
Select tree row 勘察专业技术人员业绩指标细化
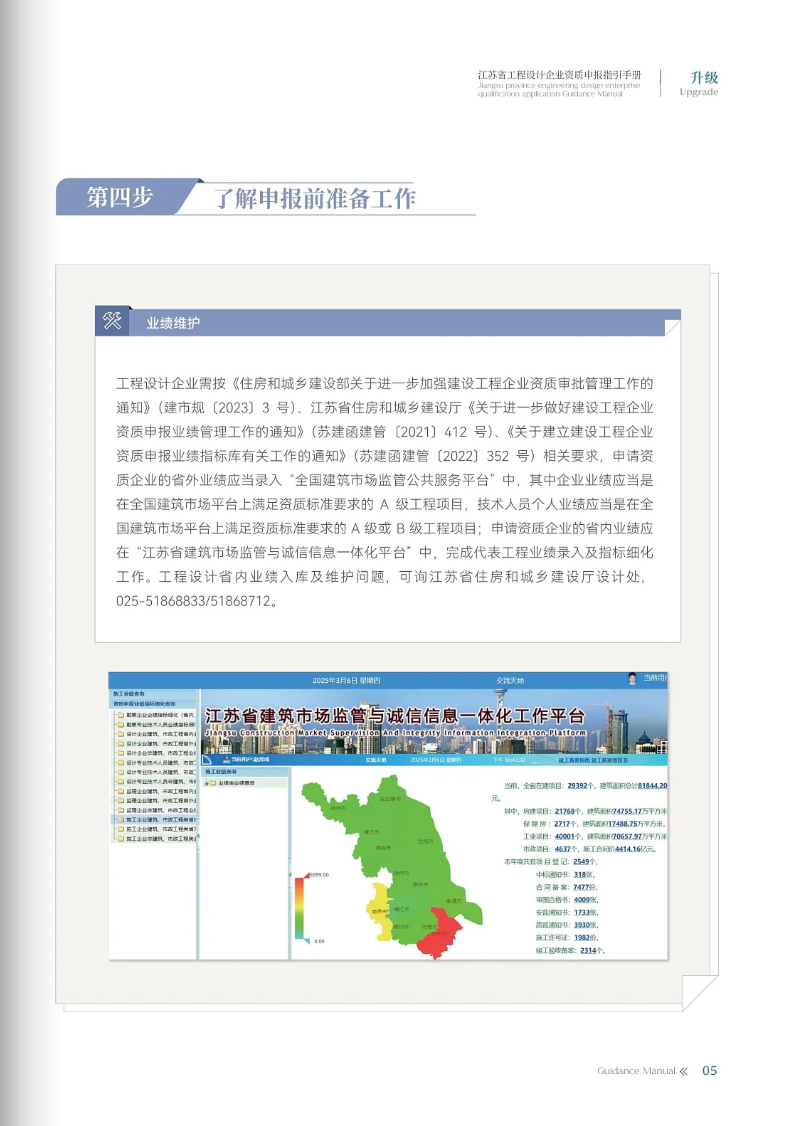click(157, 725)
